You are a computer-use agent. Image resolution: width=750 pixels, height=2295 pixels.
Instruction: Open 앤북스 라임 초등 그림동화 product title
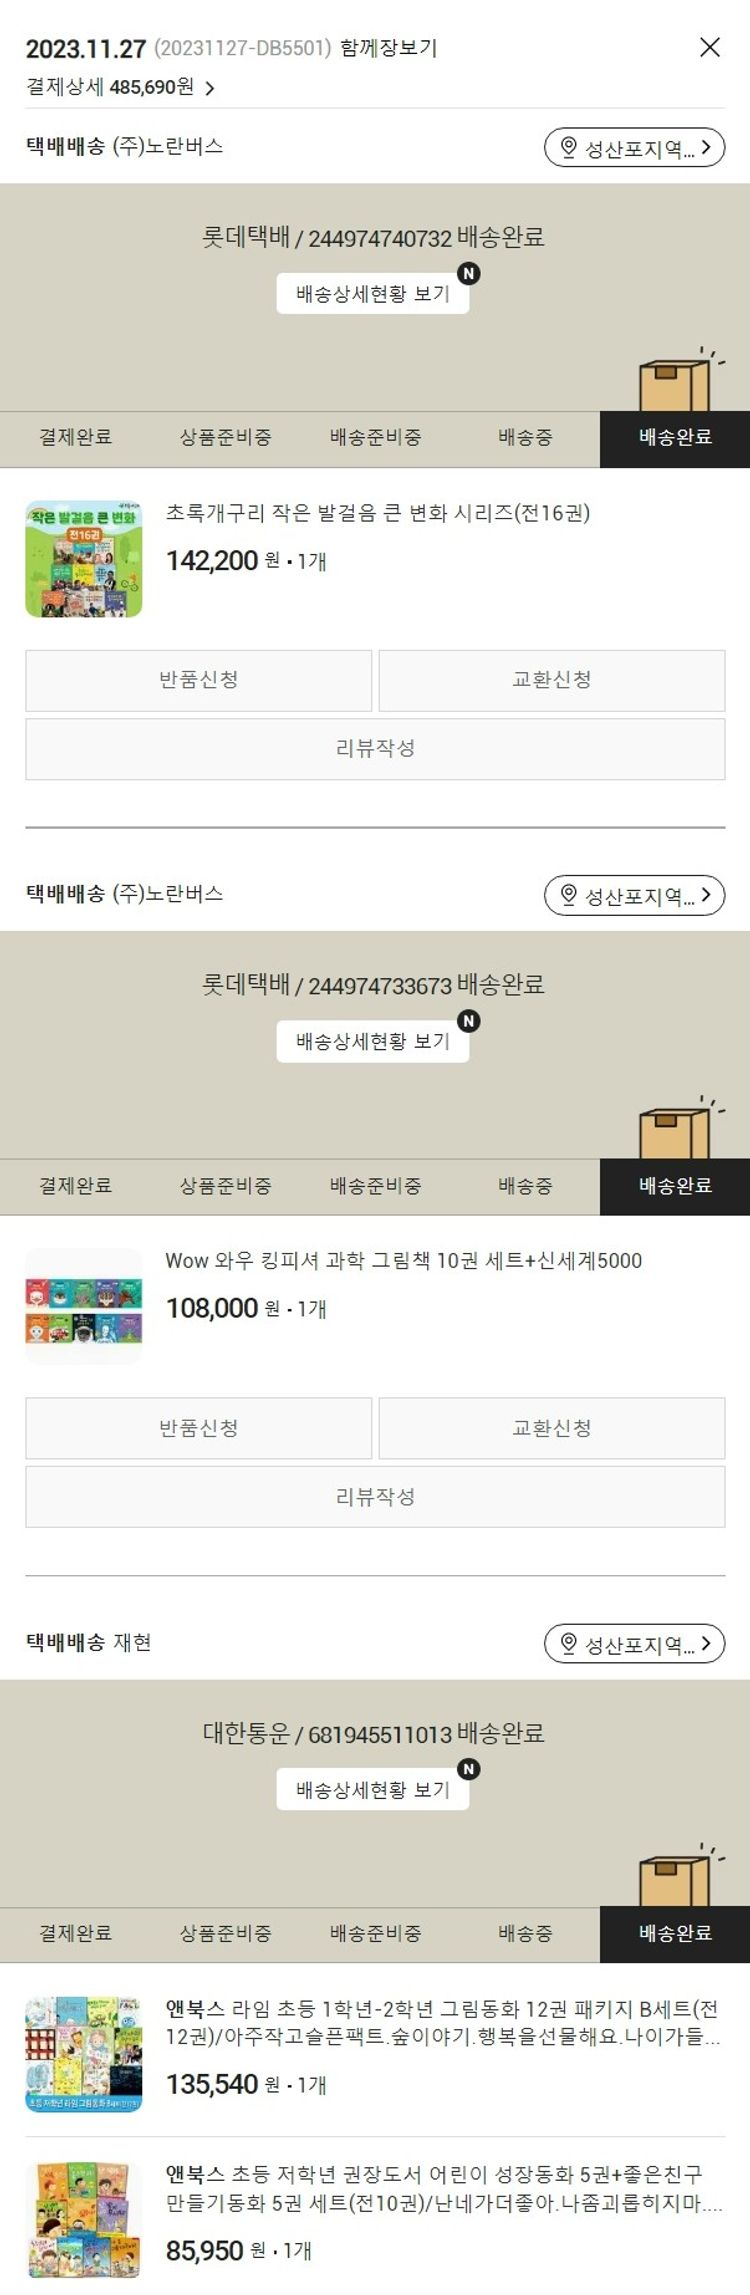[x=442, y=2022]
